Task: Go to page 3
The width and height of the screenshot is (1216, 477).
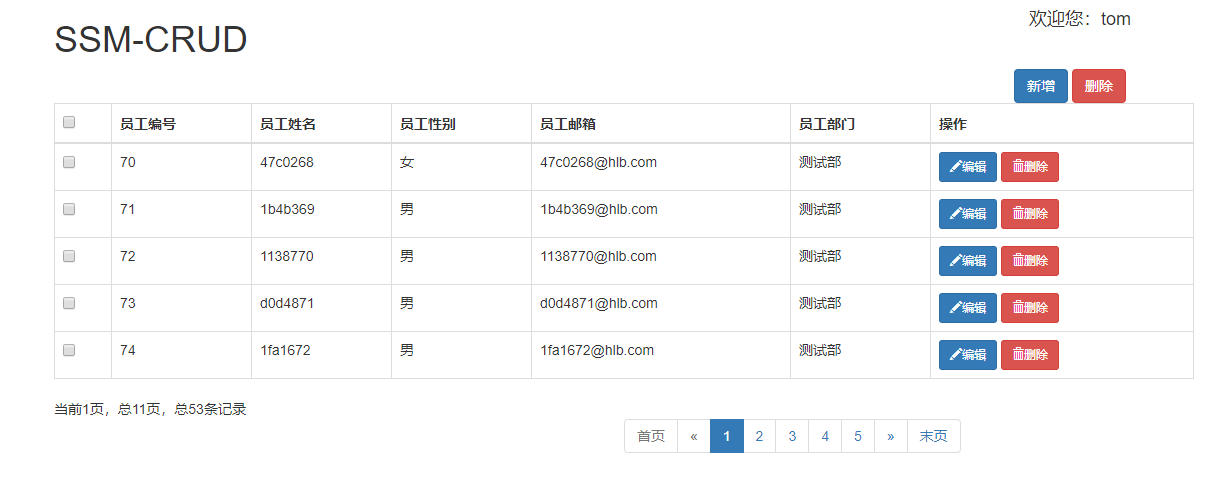Action: (792, 436)
